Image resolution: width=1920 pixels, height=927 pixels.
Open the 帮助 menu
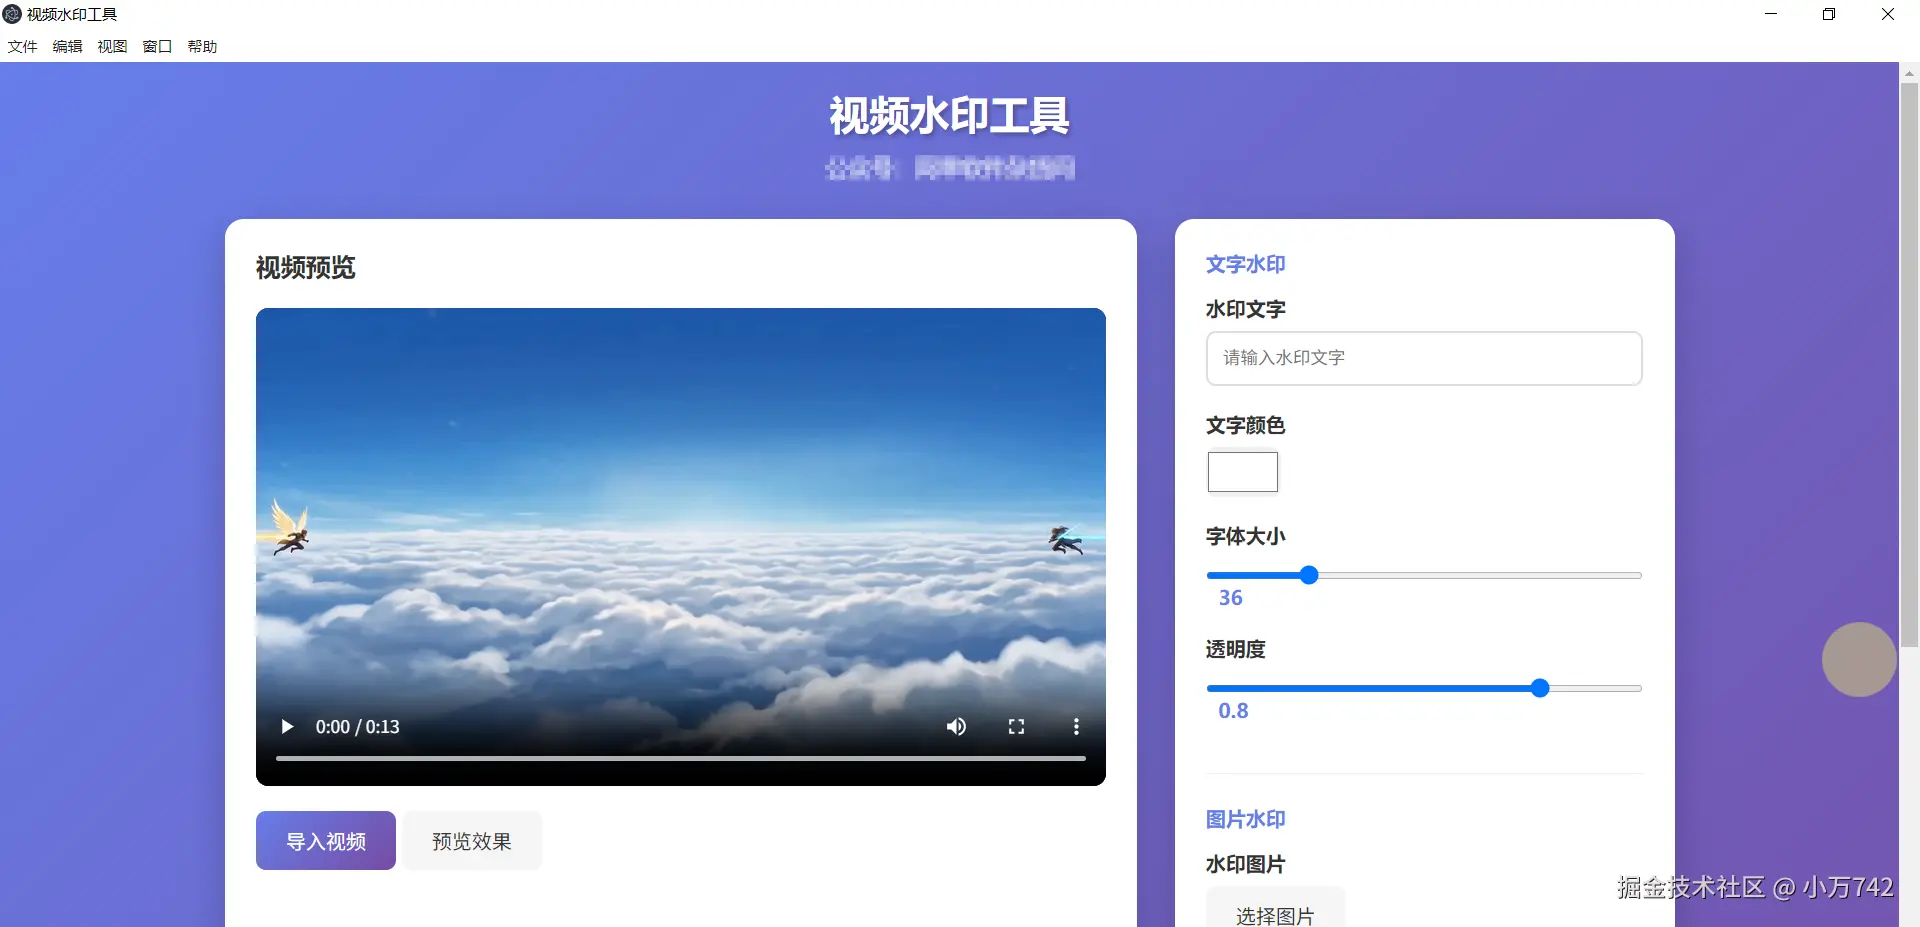tap(202, 47)
